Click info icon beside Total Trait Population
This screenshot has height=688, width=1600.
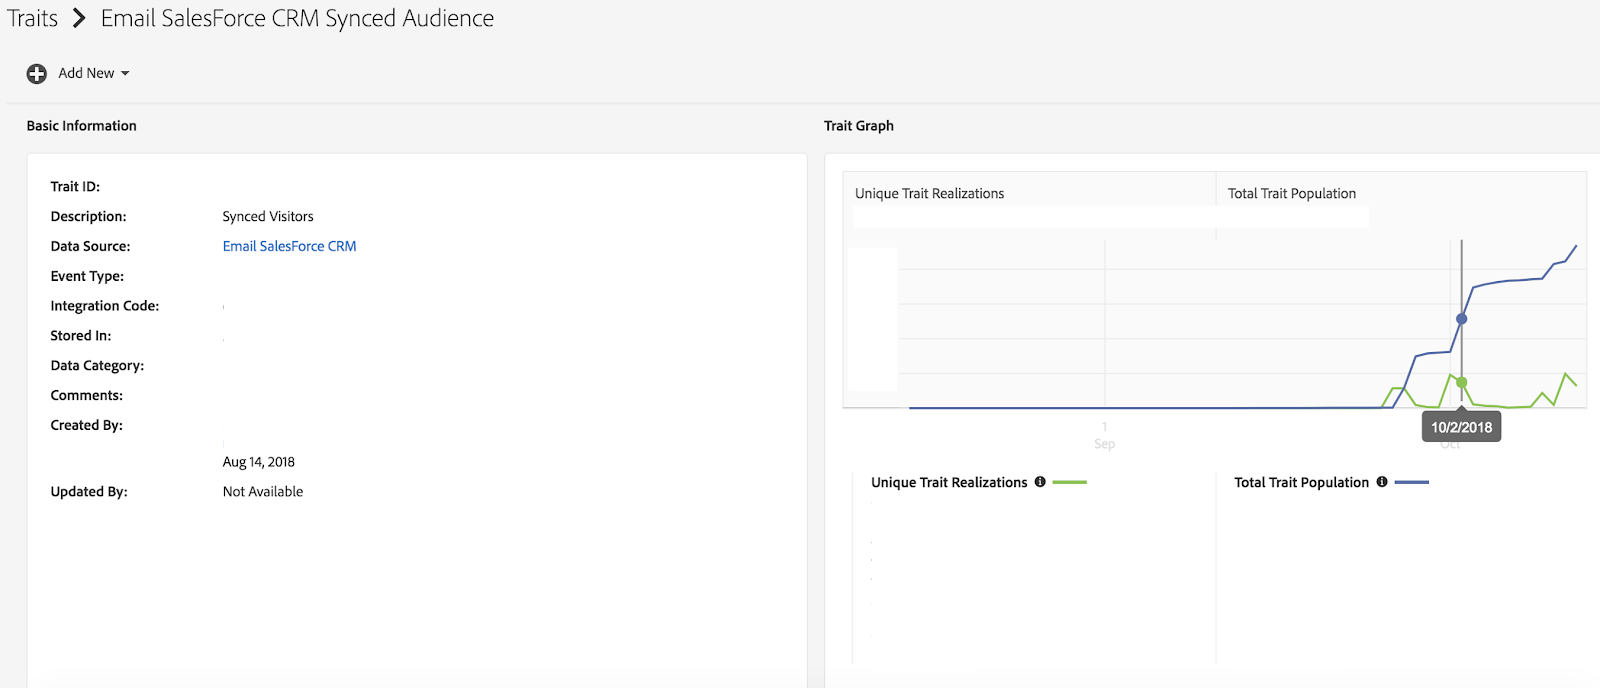pyautogui.click(x=1382, y=482)
